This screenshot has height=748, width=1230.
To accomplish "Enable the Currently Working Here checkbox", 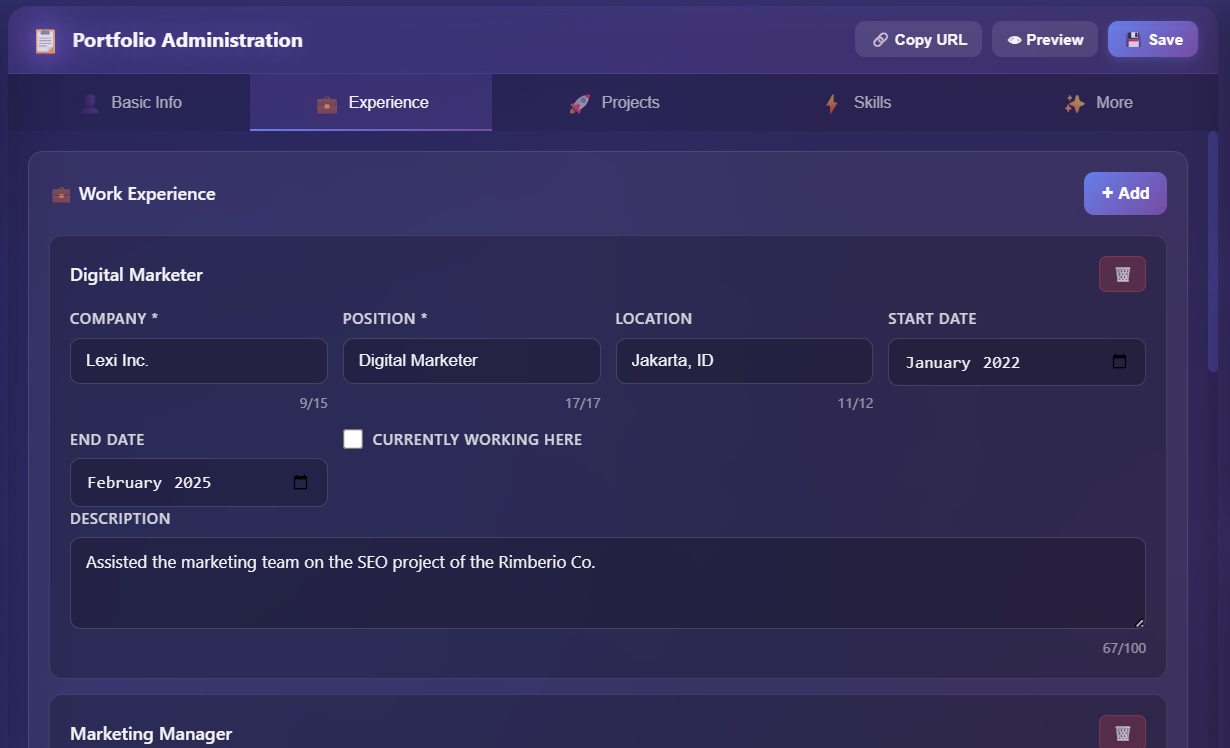I will [352, 438].
